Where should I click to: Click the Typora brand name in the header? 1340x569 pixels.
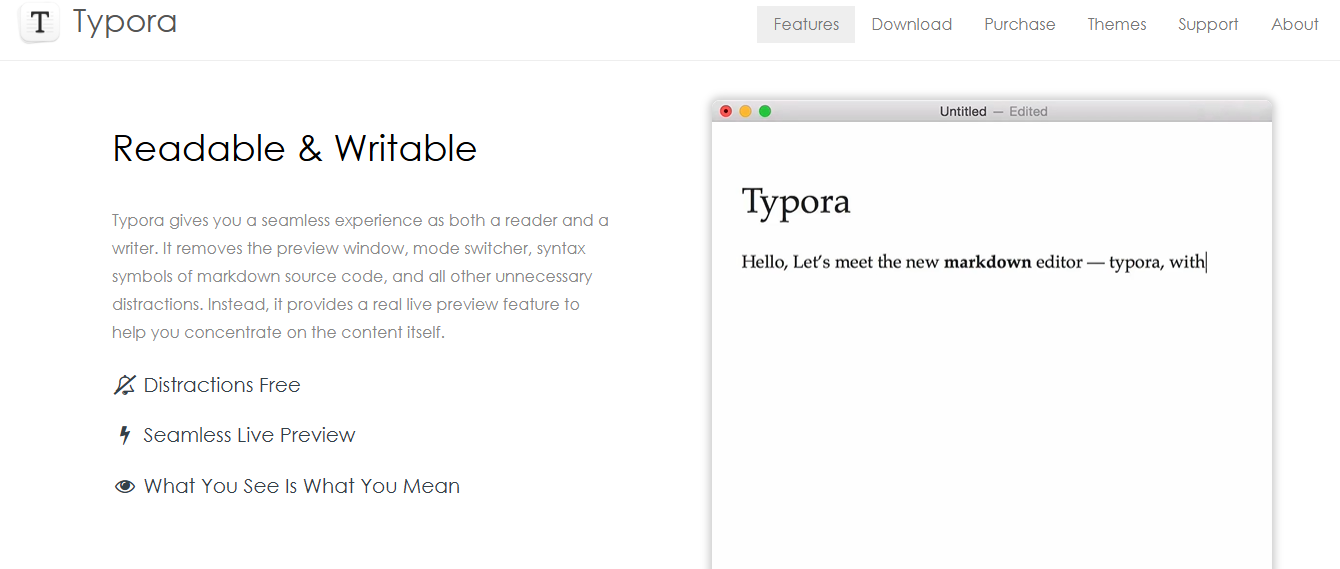125,21
